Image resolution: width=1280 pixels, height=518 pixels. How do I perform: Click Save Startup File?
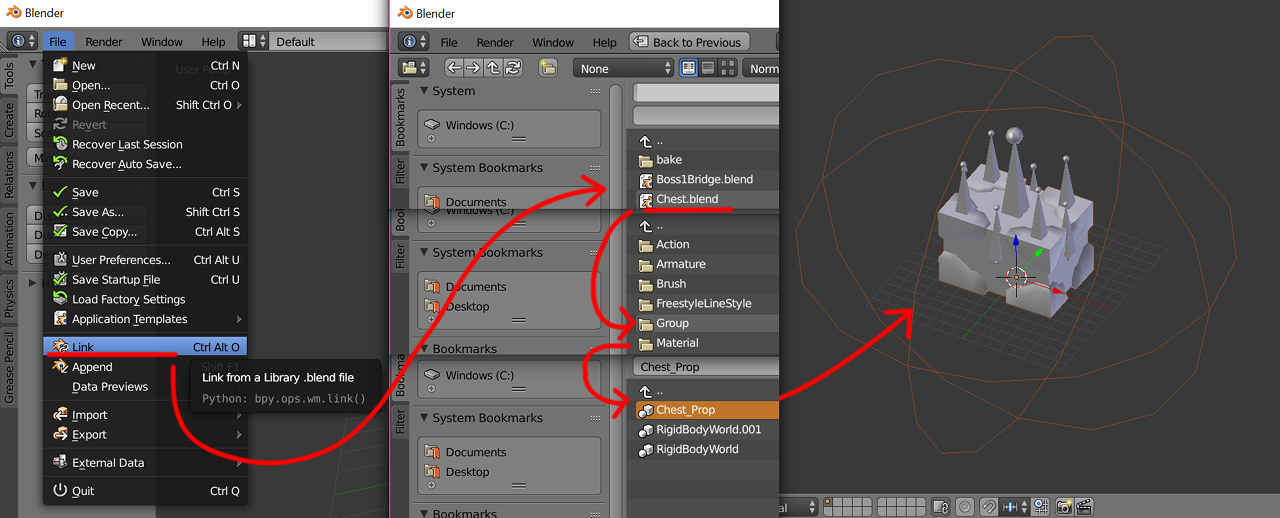click(146, 280)
